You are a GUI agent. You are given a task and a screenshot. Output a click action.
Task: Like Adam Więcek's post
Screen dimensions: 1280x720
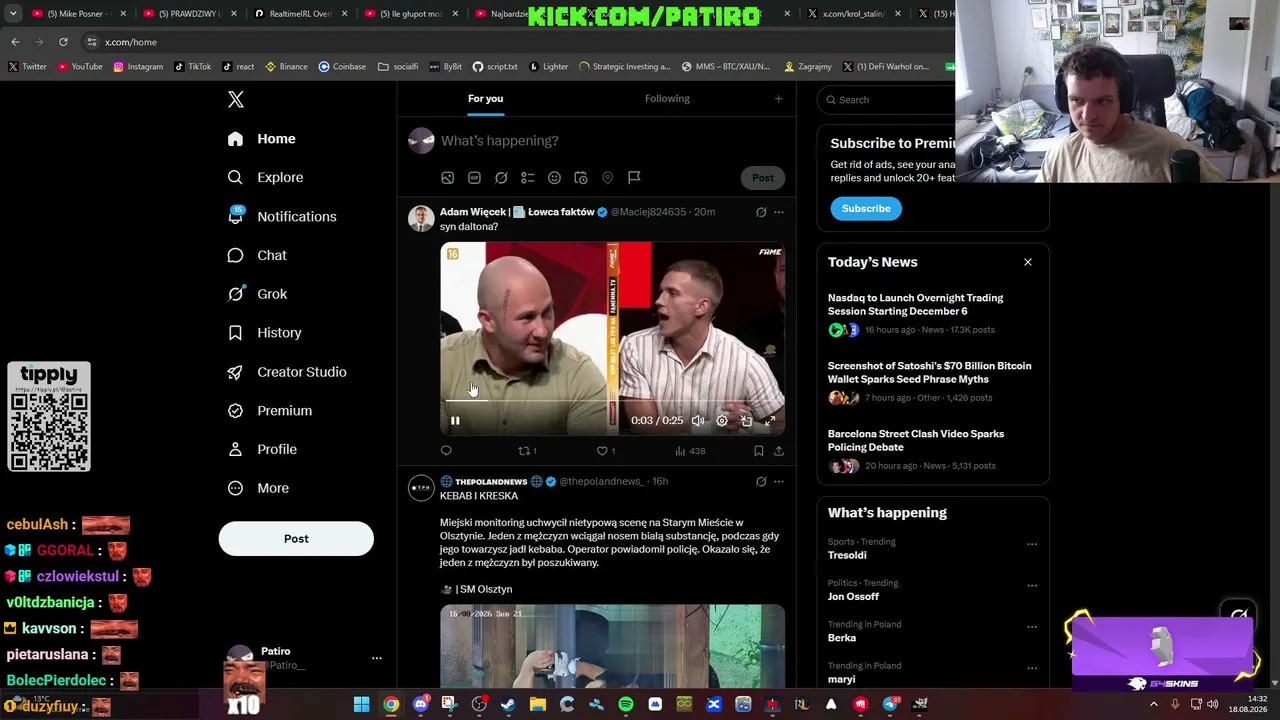[606, 451]
